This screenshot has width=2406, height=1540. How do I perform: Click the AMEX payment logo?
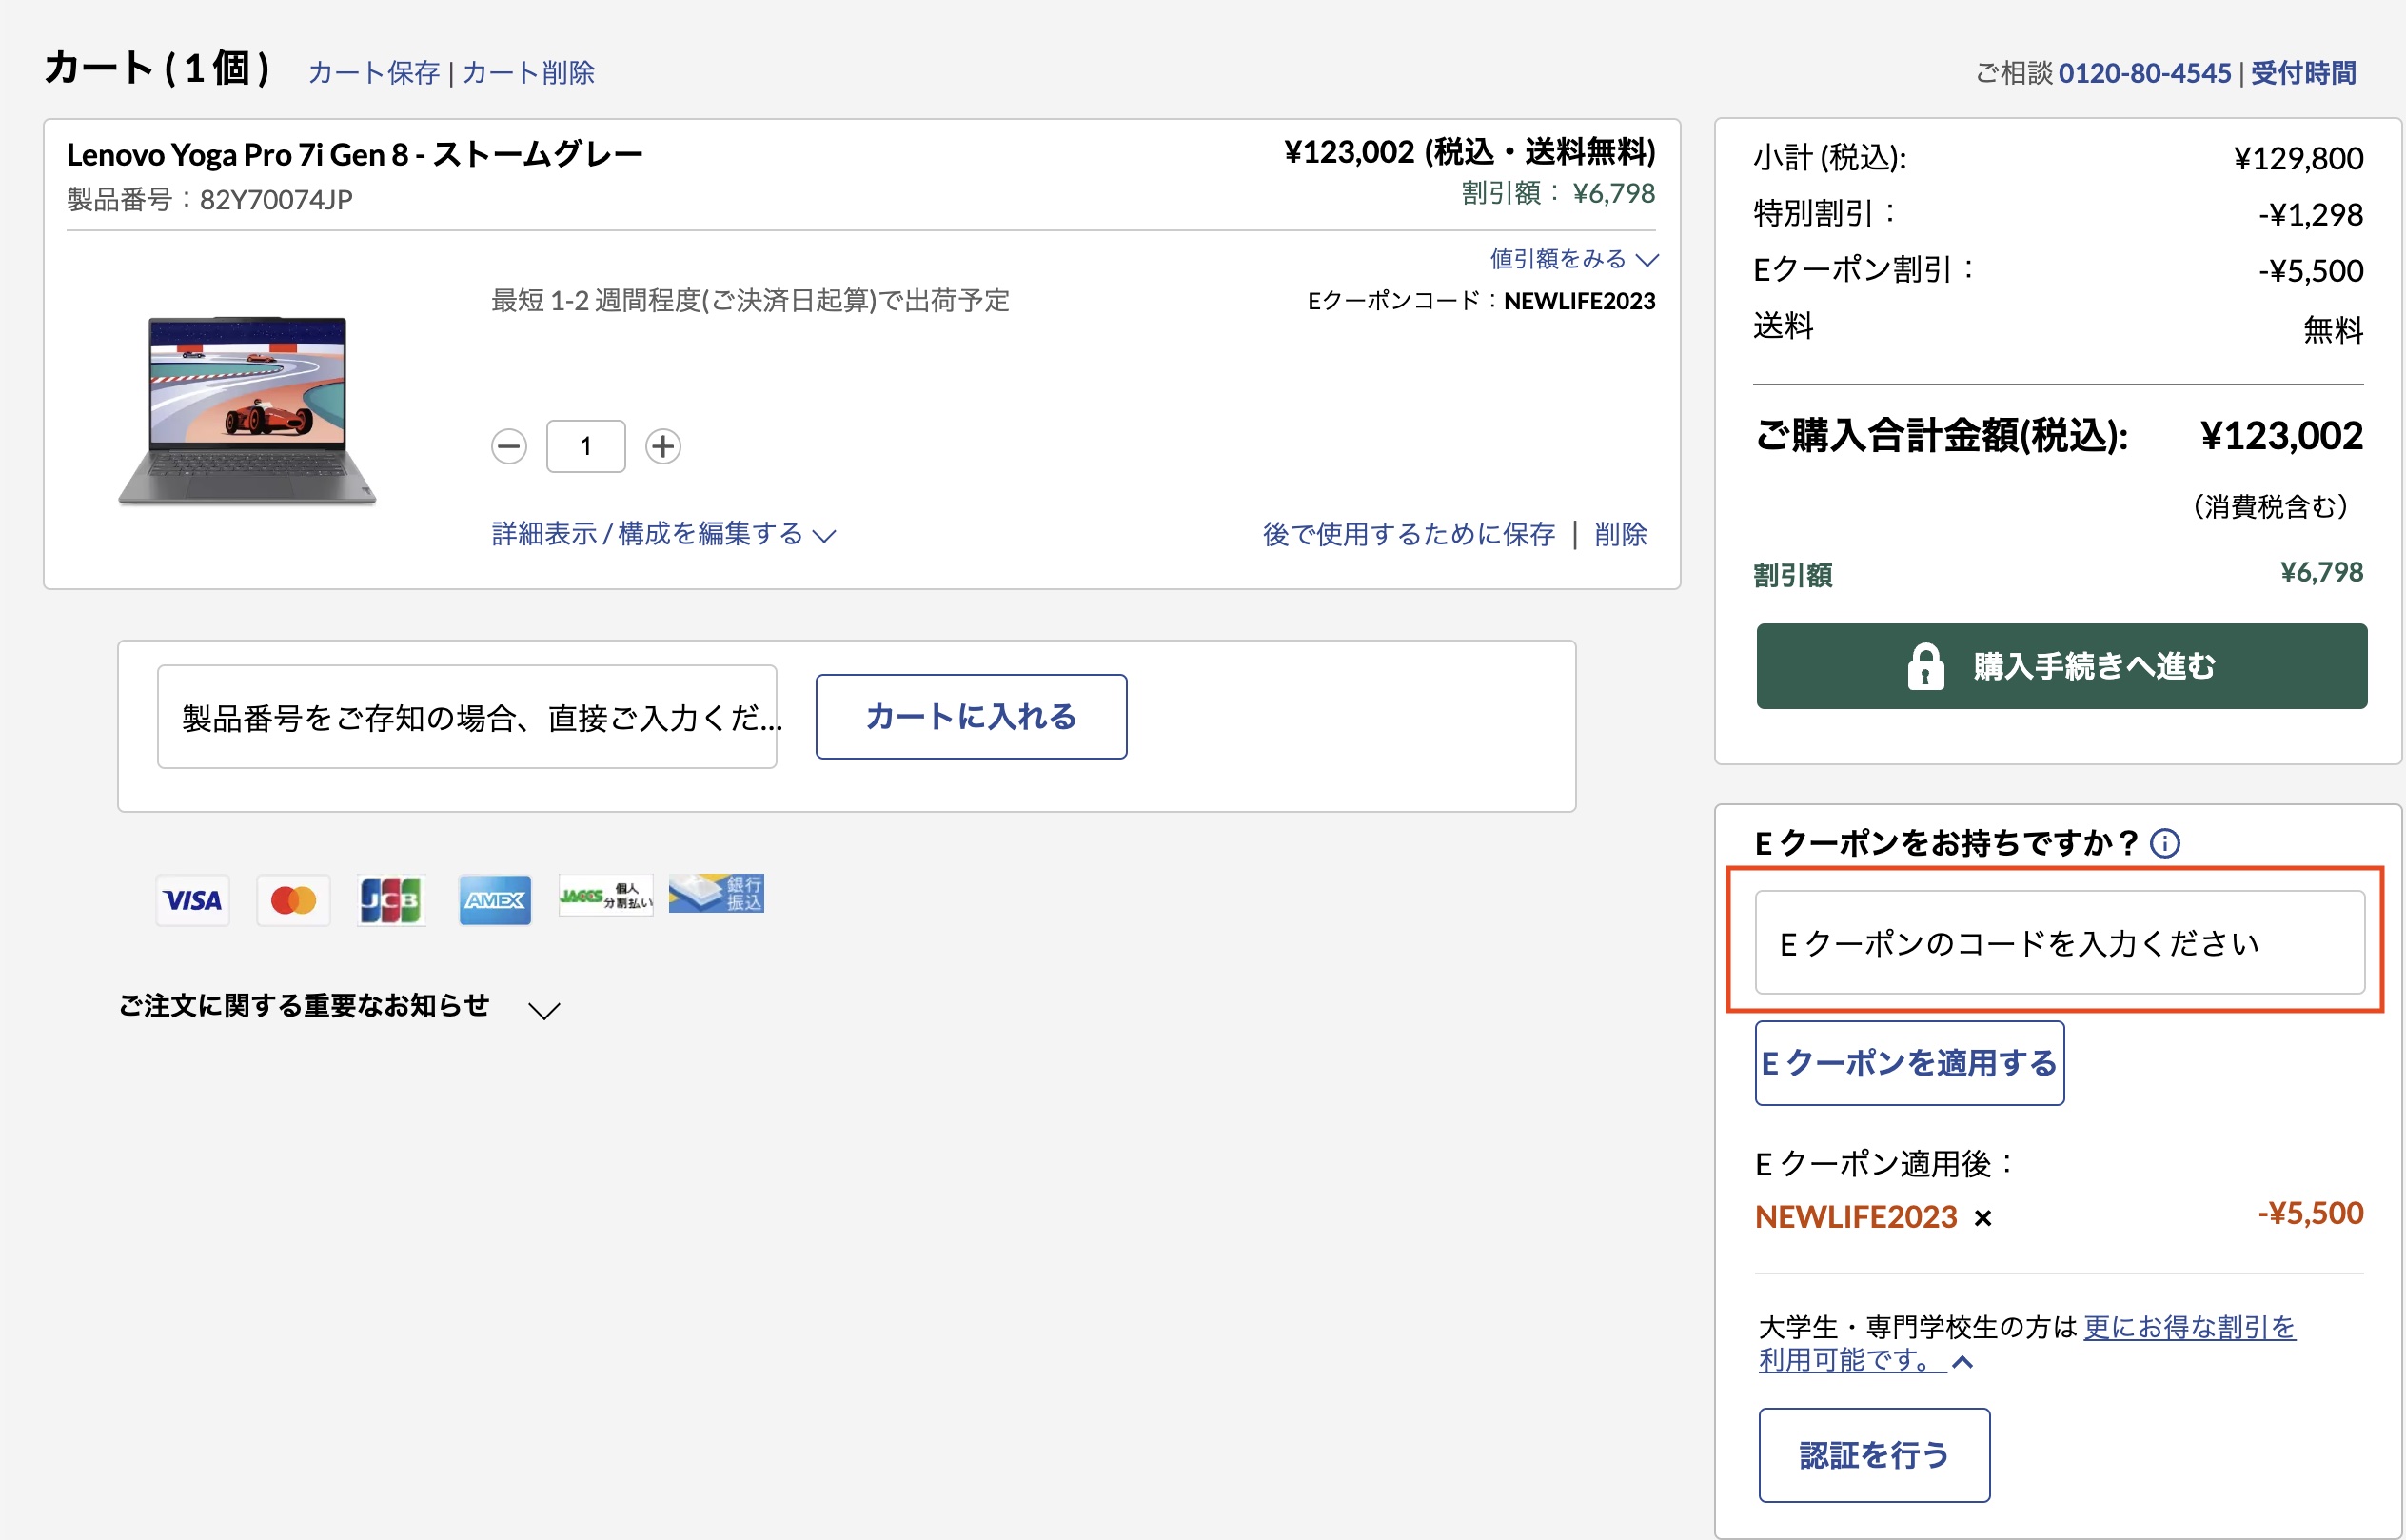click(495, 900)
